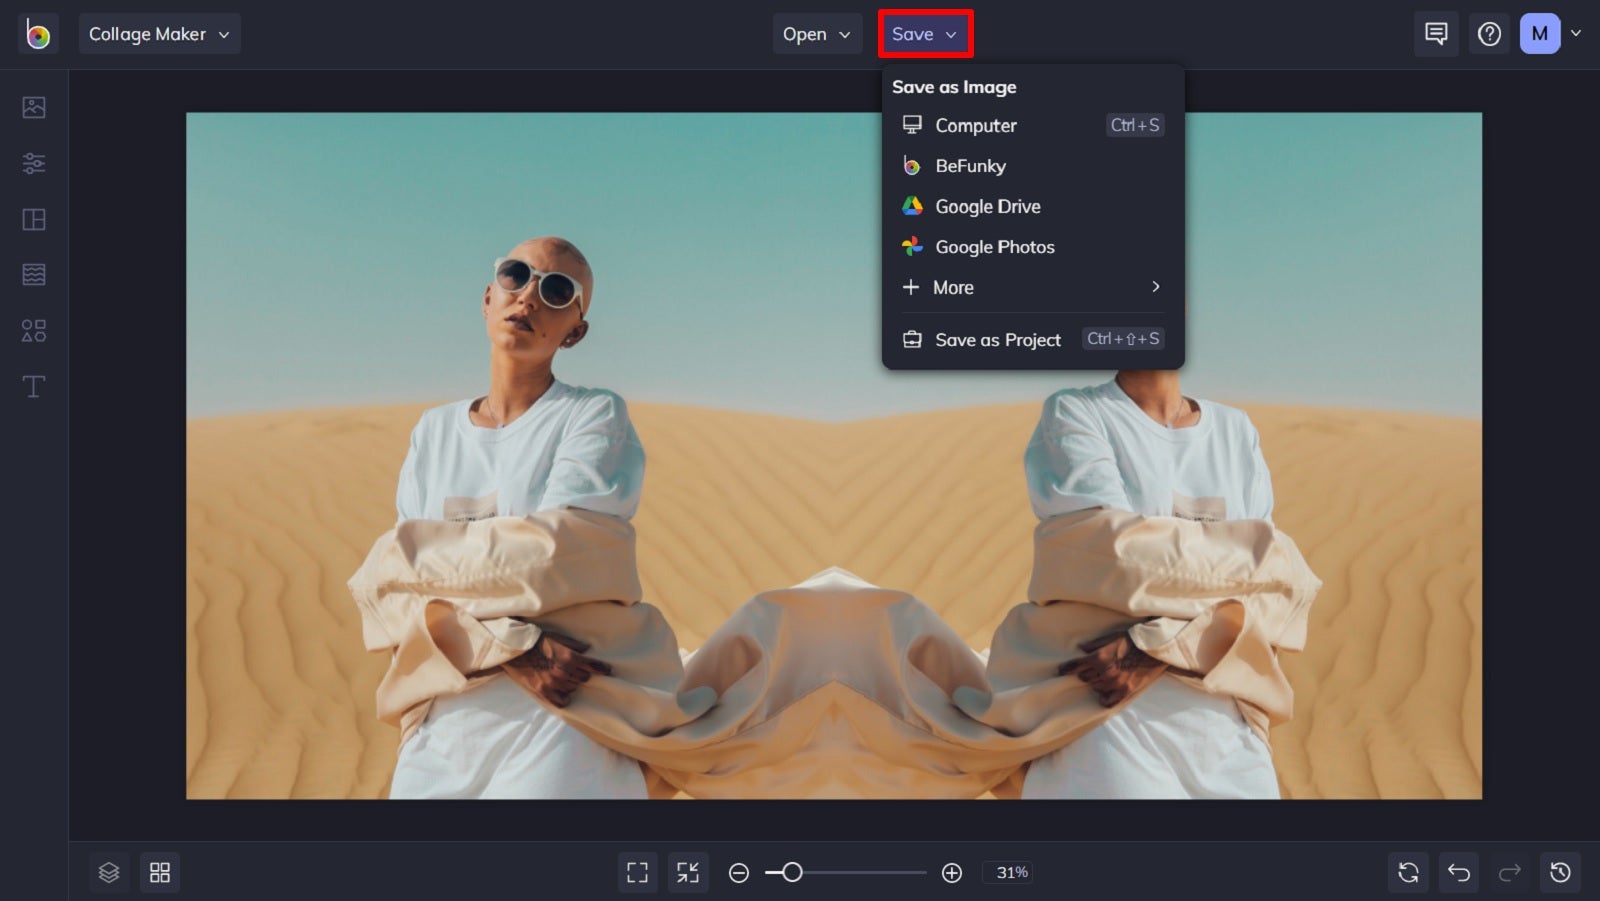Image resolution: width=1600 pixels, height=901 pixels.
Task: Select Google Drive from the Save menu
Action: [x=987, y=206]
